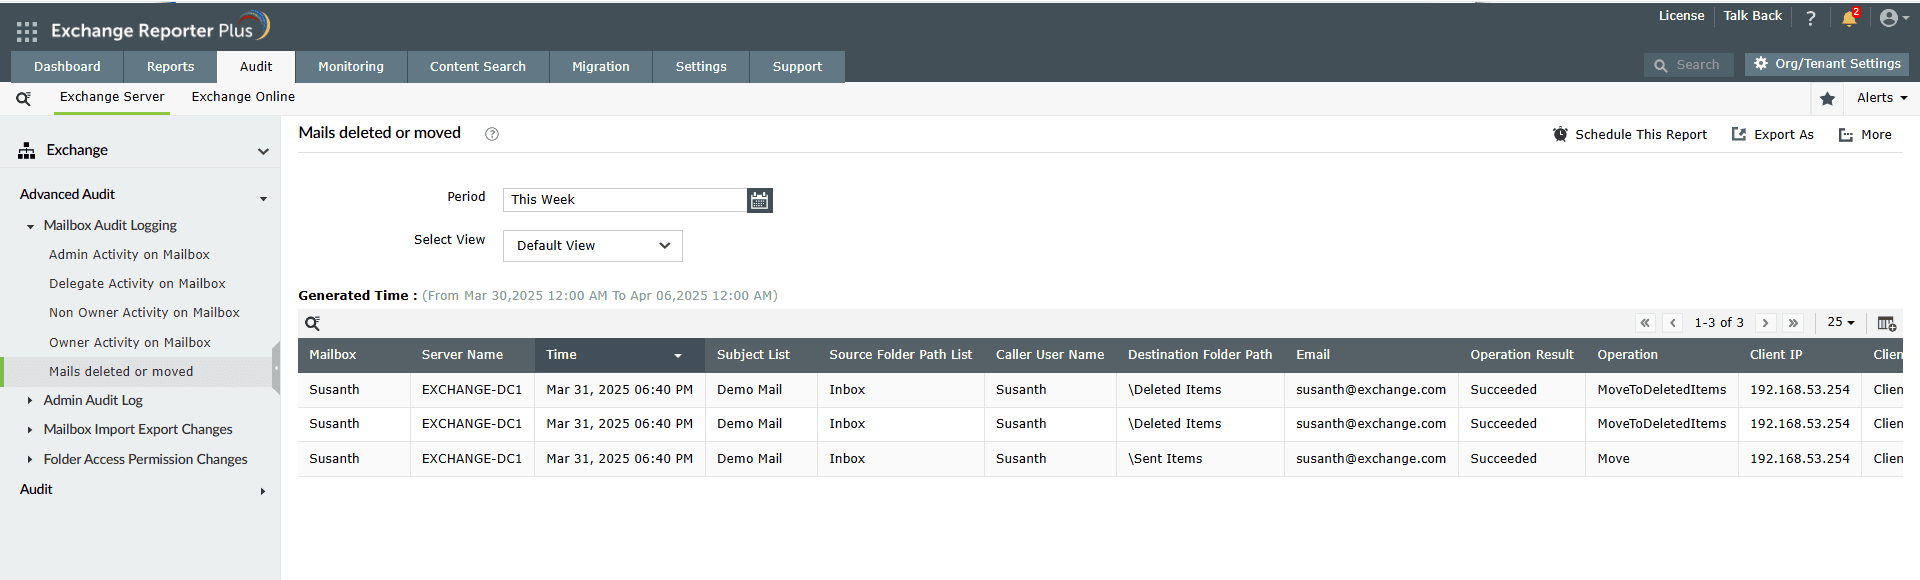The image size is (1920, 580).
Task: Open the Support tab
Action: tap(797, 67)
